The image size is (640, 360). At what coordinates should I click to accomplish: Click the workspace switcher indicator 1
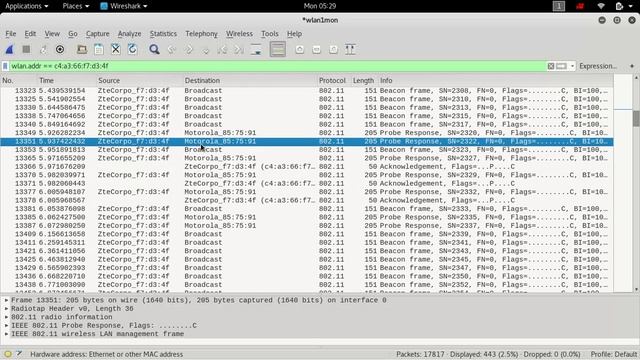point(559,6)
